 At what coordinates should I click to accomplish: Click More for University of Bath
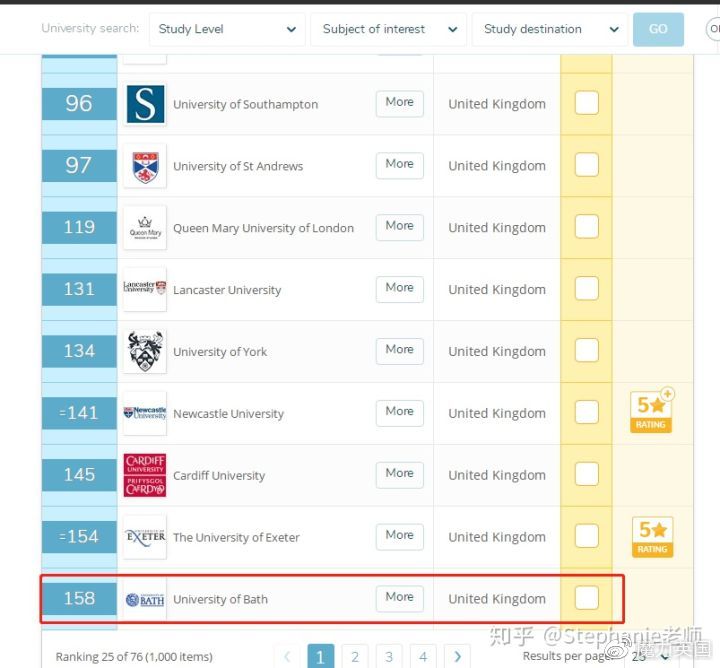click(399, 598)
